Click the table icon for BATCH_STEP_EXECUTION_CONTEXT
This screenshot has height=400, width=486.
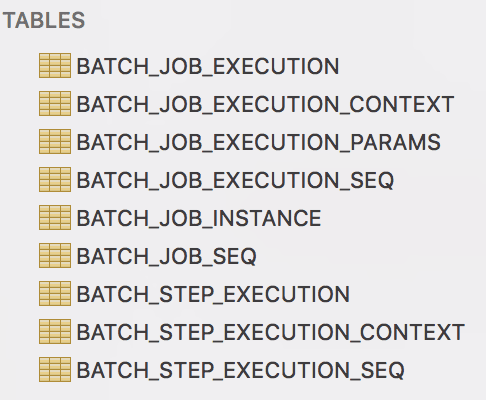(x=55, y=331)
